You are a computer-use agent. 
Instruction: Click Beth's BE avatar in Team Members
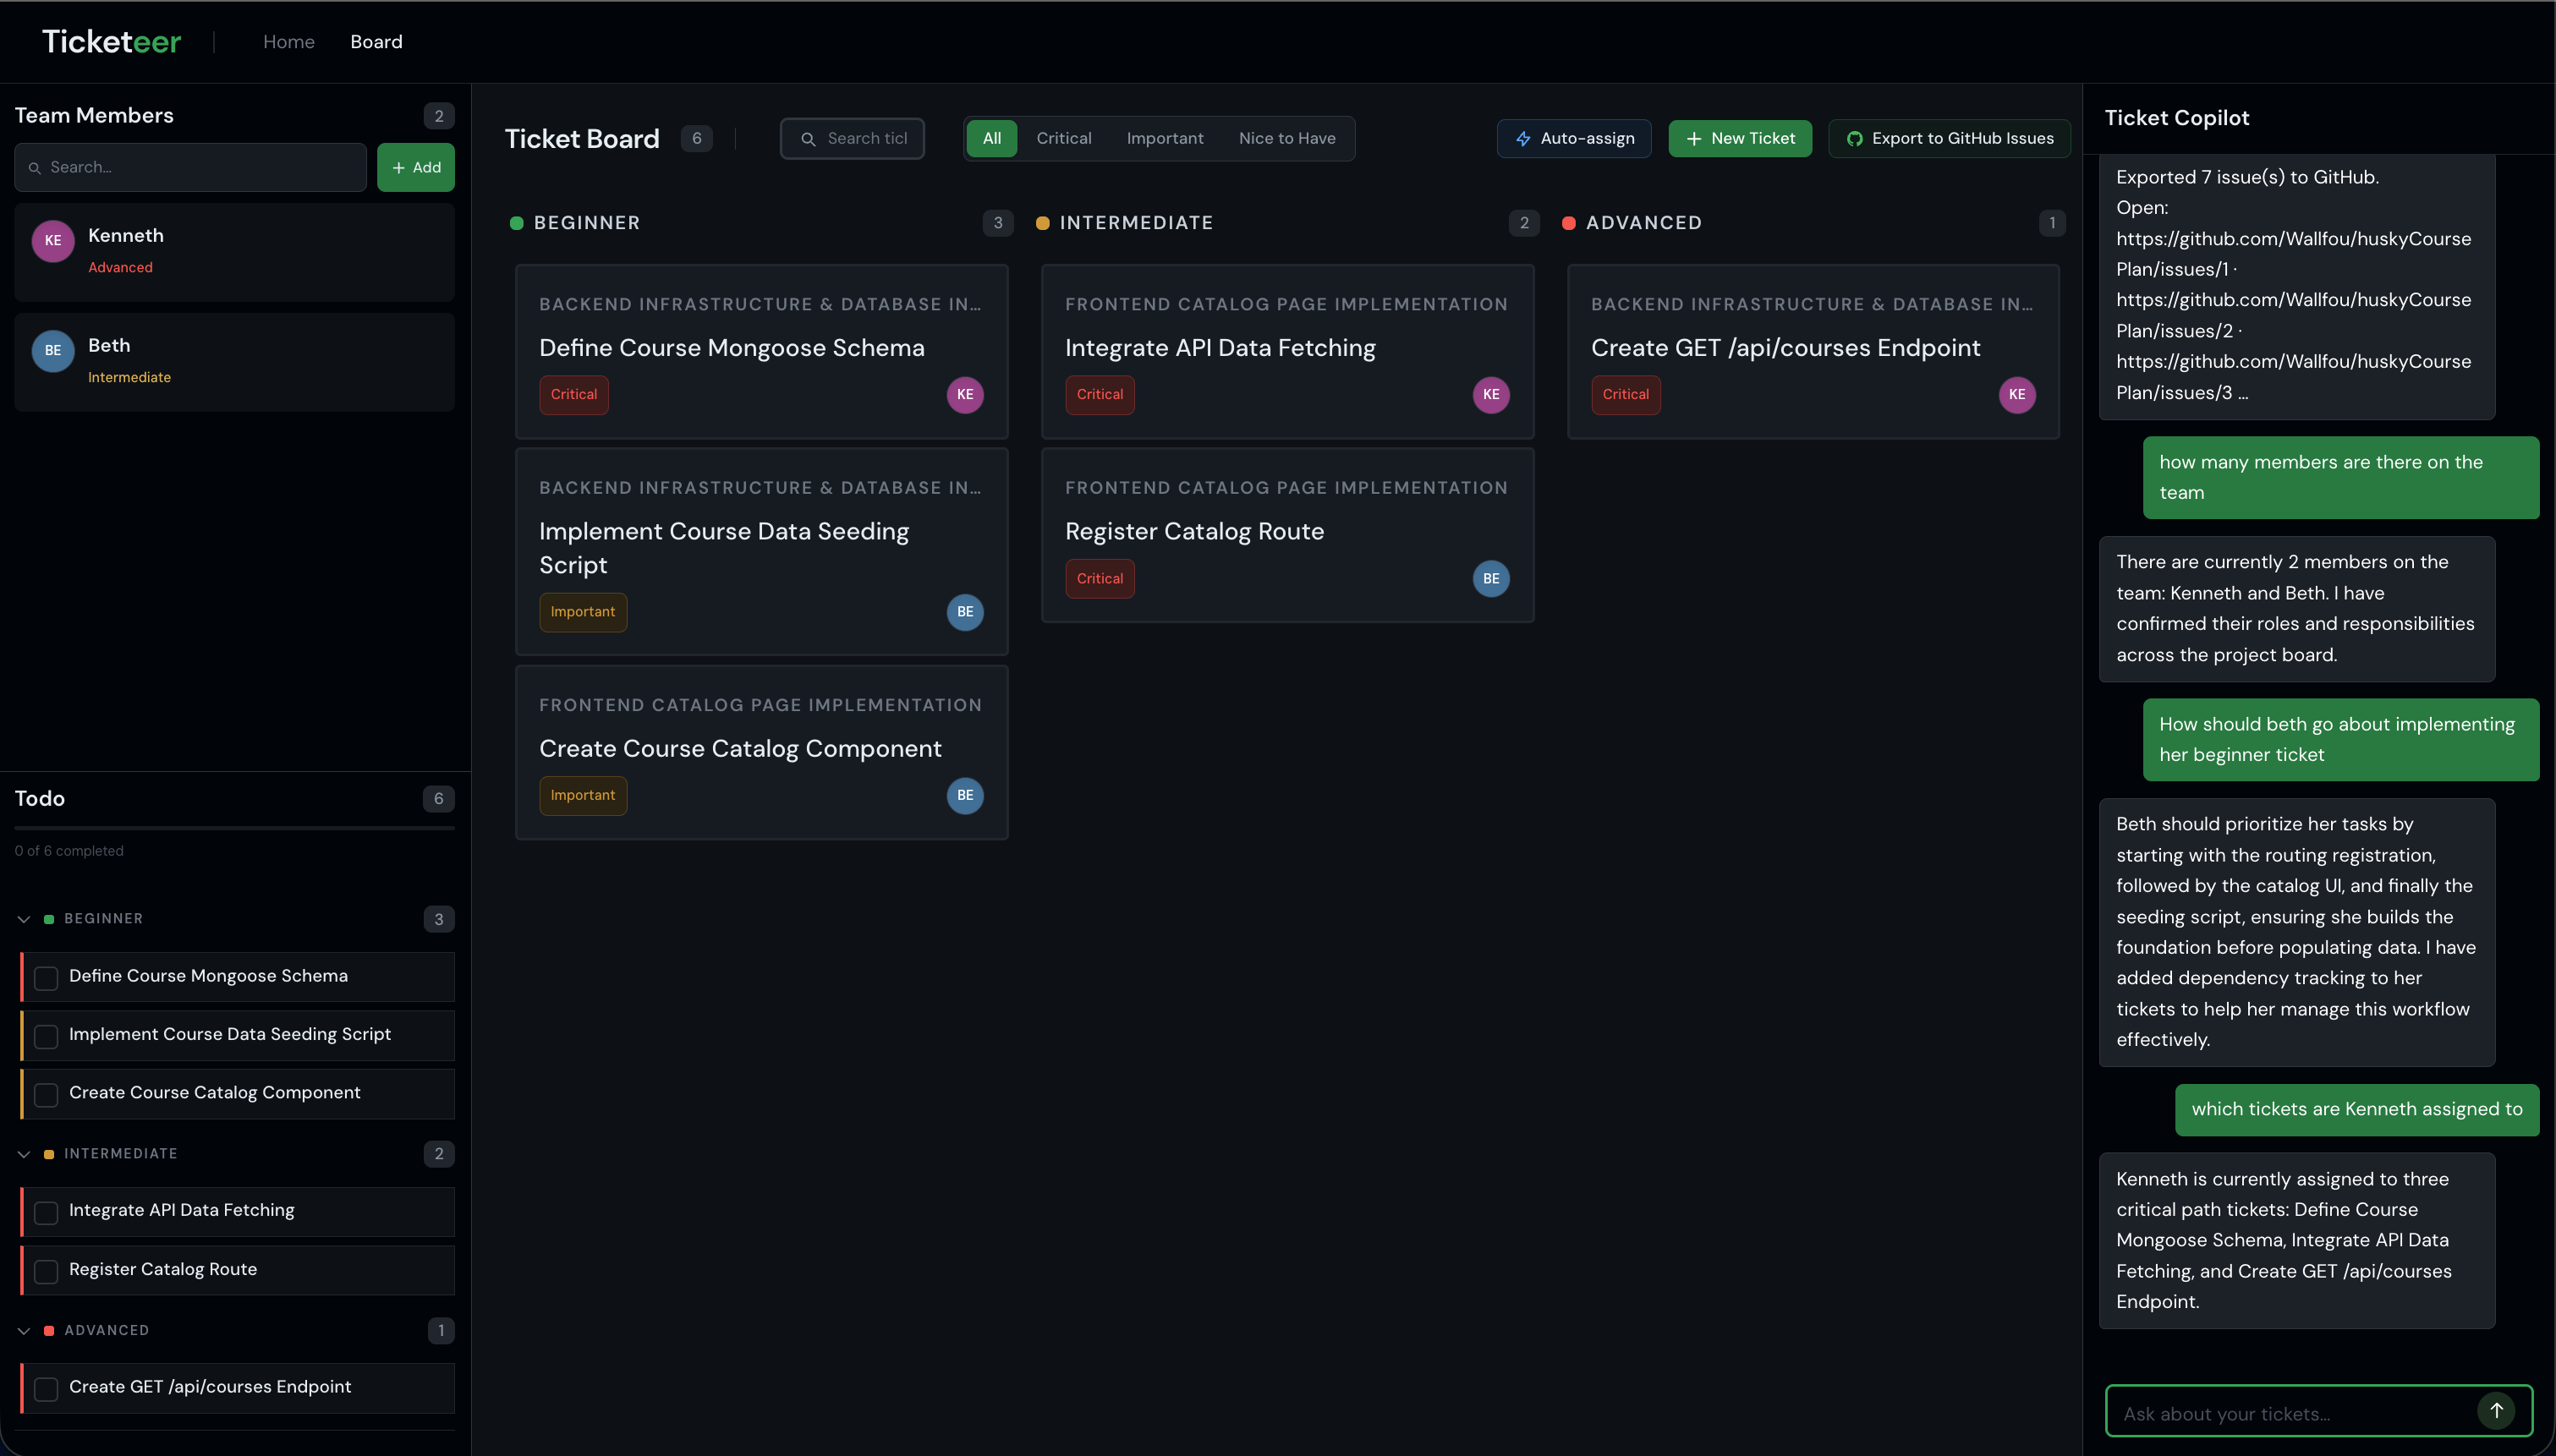pos(53,350)
